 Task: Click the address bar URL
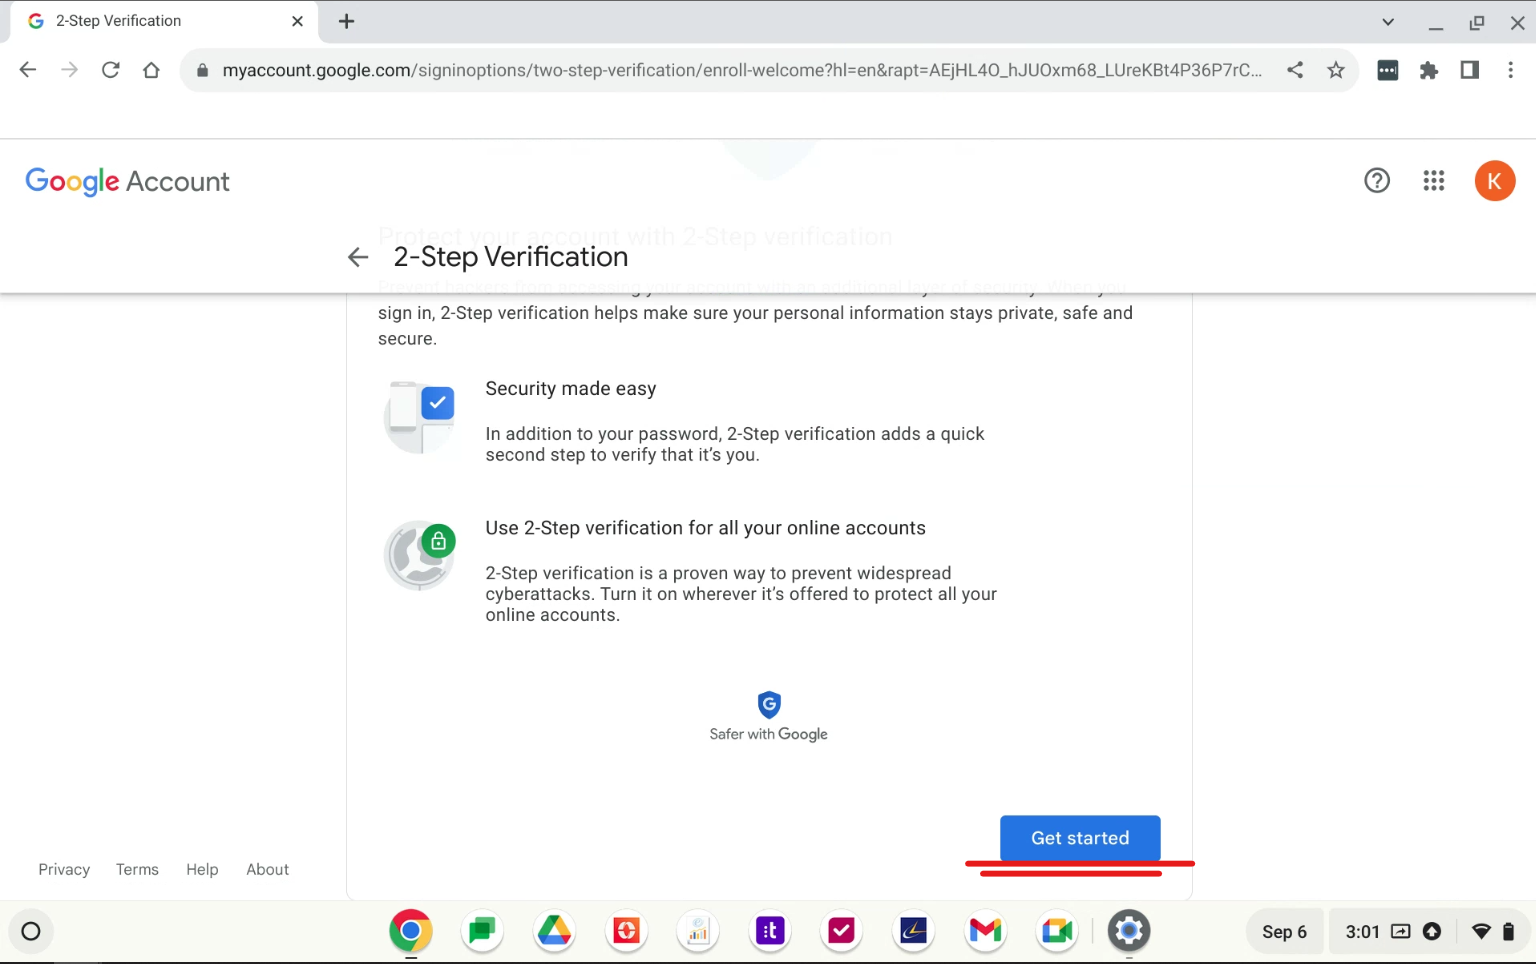pos(742,70)
